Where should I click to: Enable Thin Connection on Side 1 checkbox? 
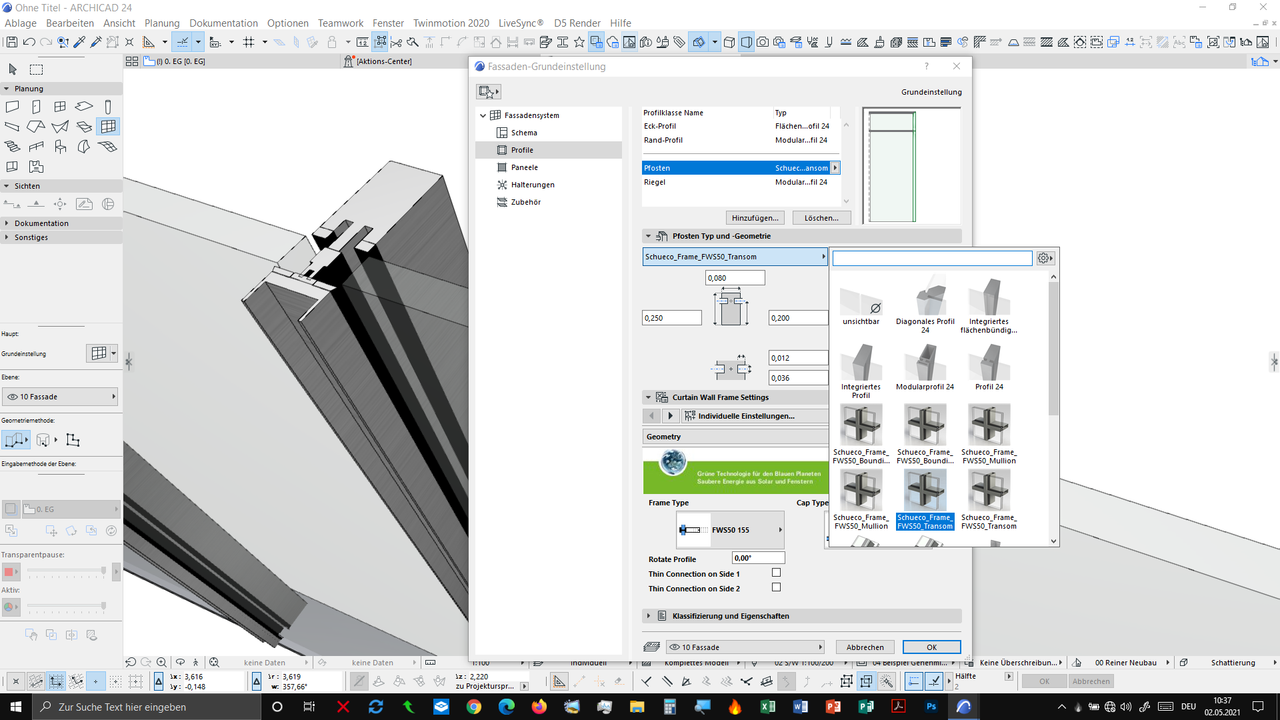(776, 573)
